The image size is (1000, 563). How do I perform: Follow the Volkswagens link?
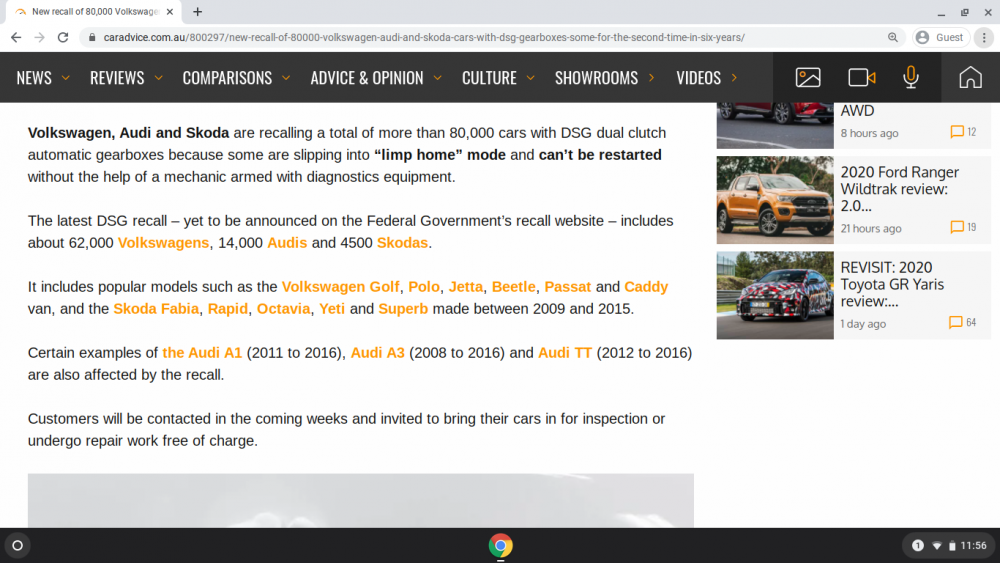pos(163,243)
